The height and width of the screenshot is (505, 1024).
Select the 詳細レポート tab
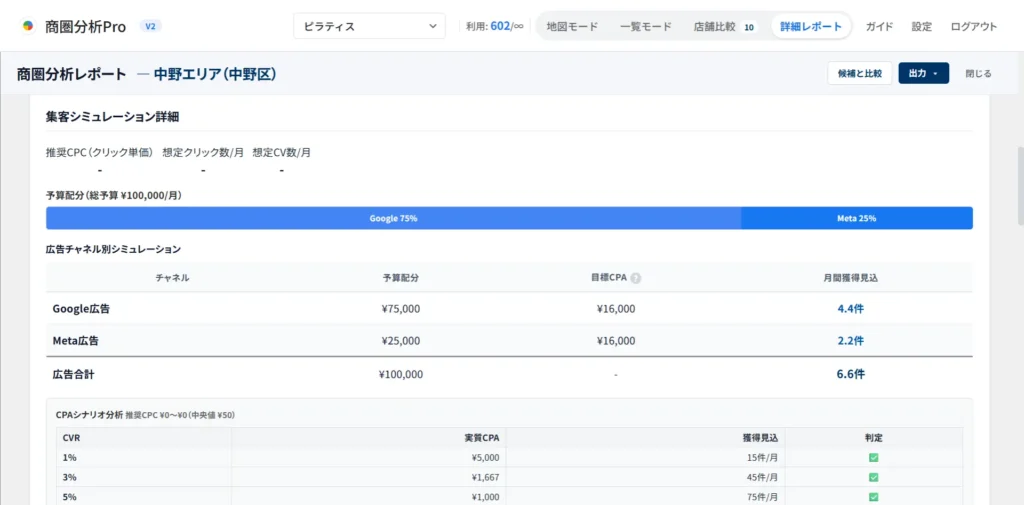[810, 27]
